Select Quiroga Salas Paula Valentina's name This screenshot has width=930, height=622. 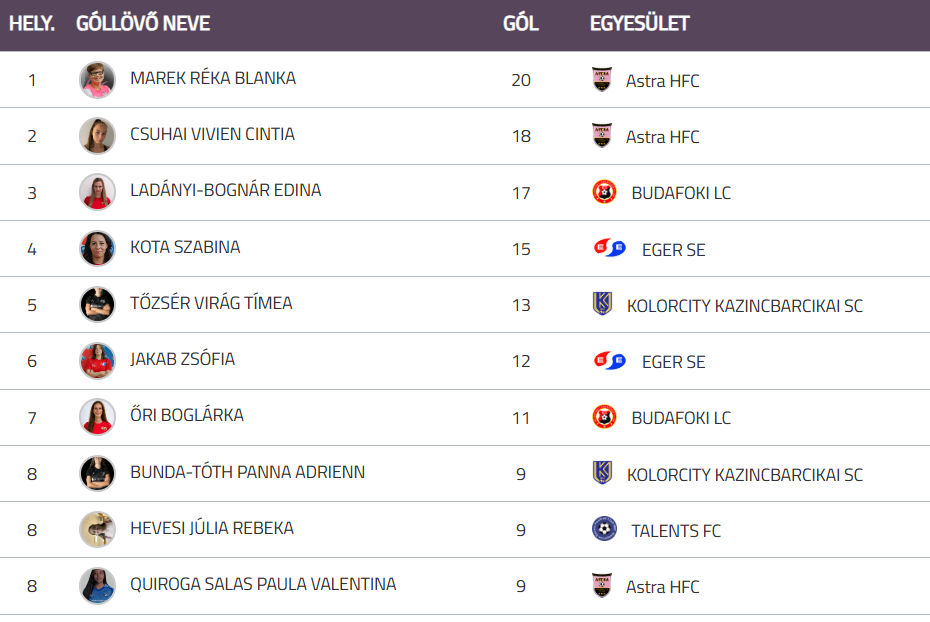click(x=263, y=584)
